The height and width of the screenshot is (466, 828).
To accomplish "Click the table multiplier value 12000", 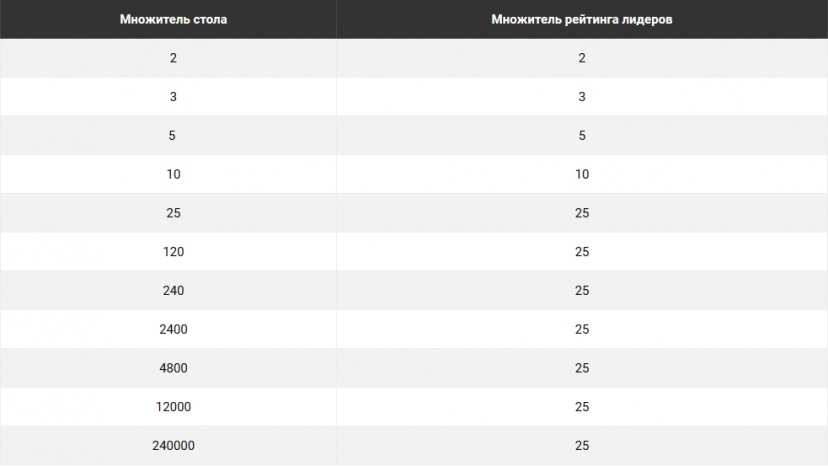I will tap(173, 407).
